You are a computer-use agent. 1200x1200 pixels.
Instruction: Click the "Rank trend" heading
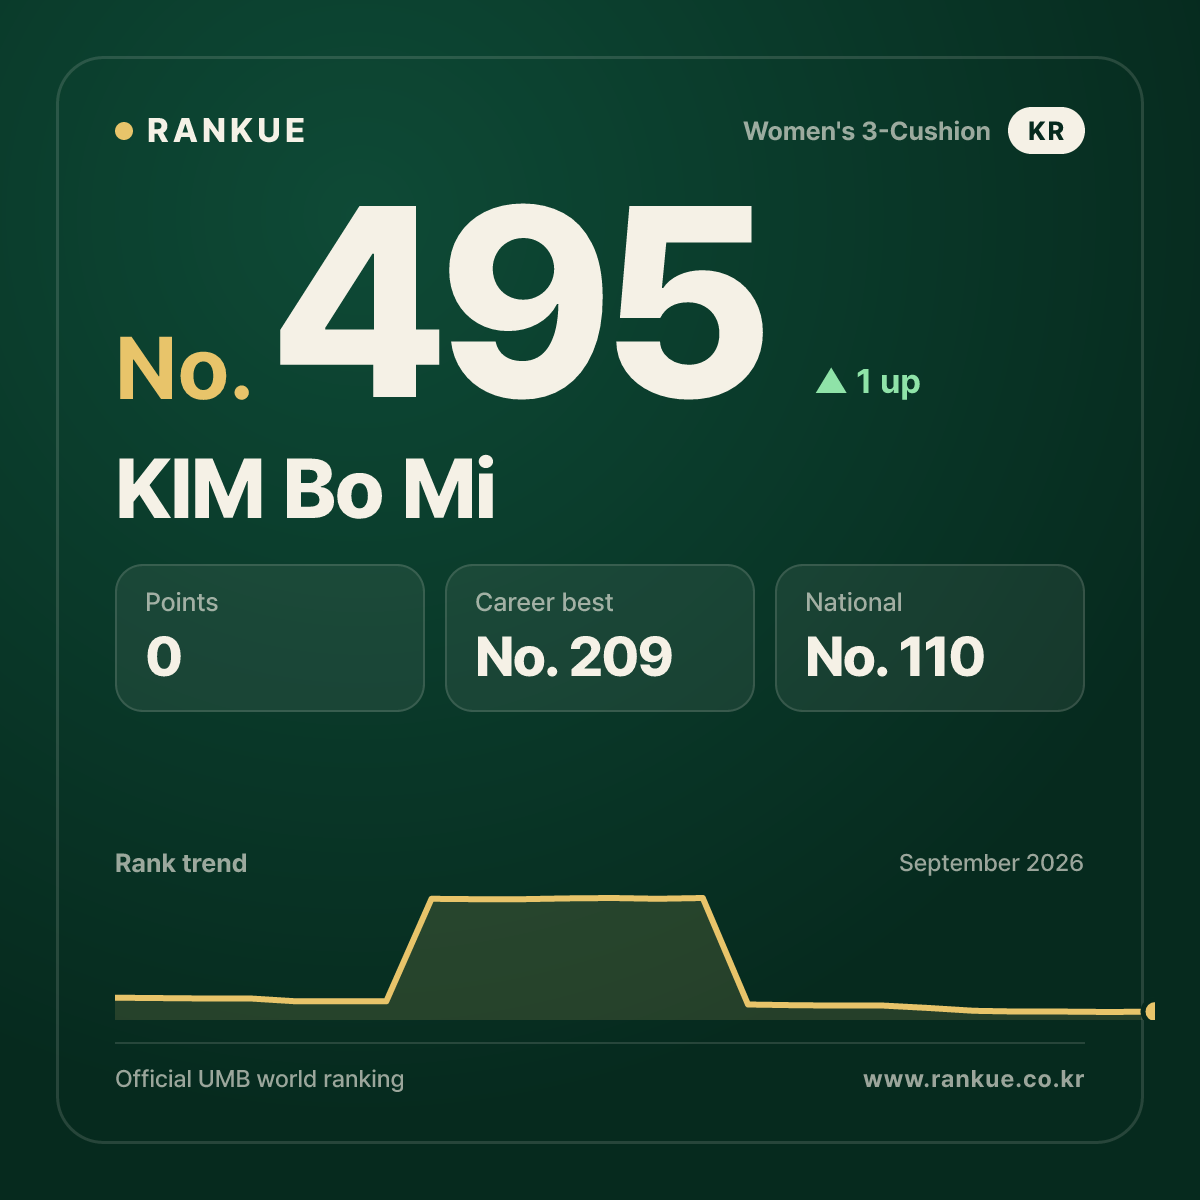(x=181, y=863)
